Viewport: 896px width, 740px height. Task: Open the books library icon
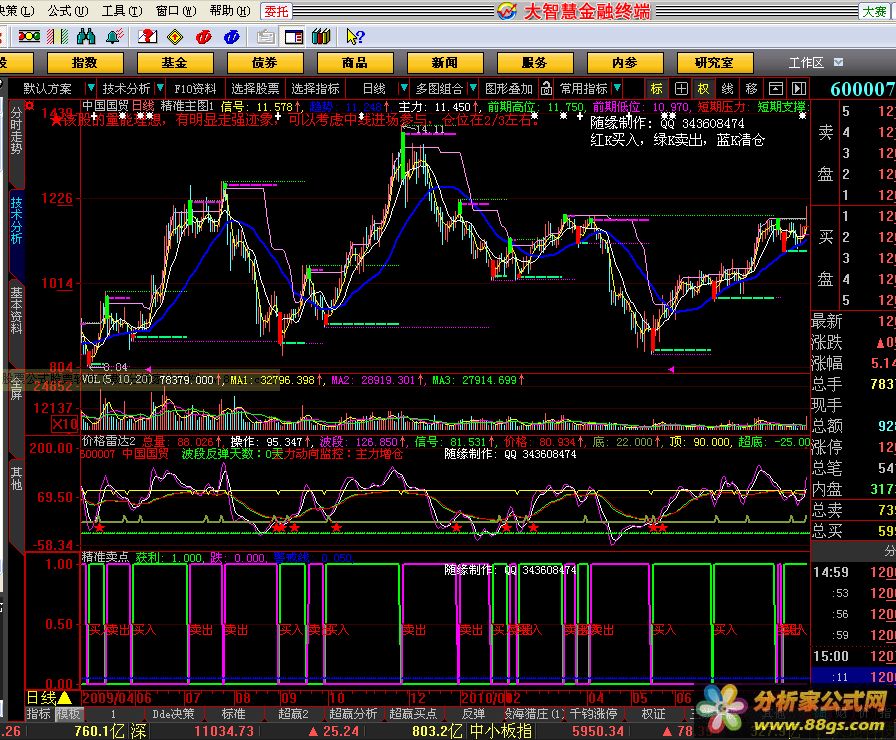tap(321, 37)
